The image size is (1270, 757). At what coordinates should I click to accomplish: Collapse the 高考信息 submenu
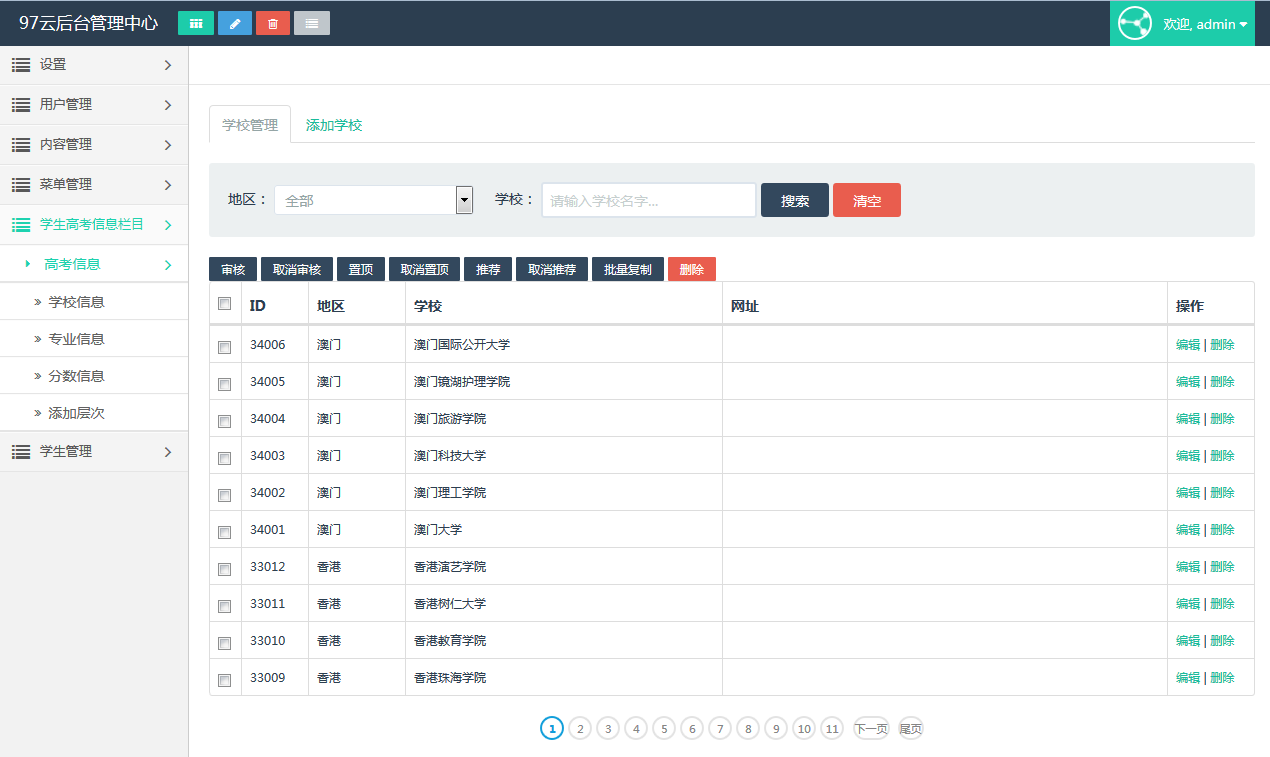(94, 264)
